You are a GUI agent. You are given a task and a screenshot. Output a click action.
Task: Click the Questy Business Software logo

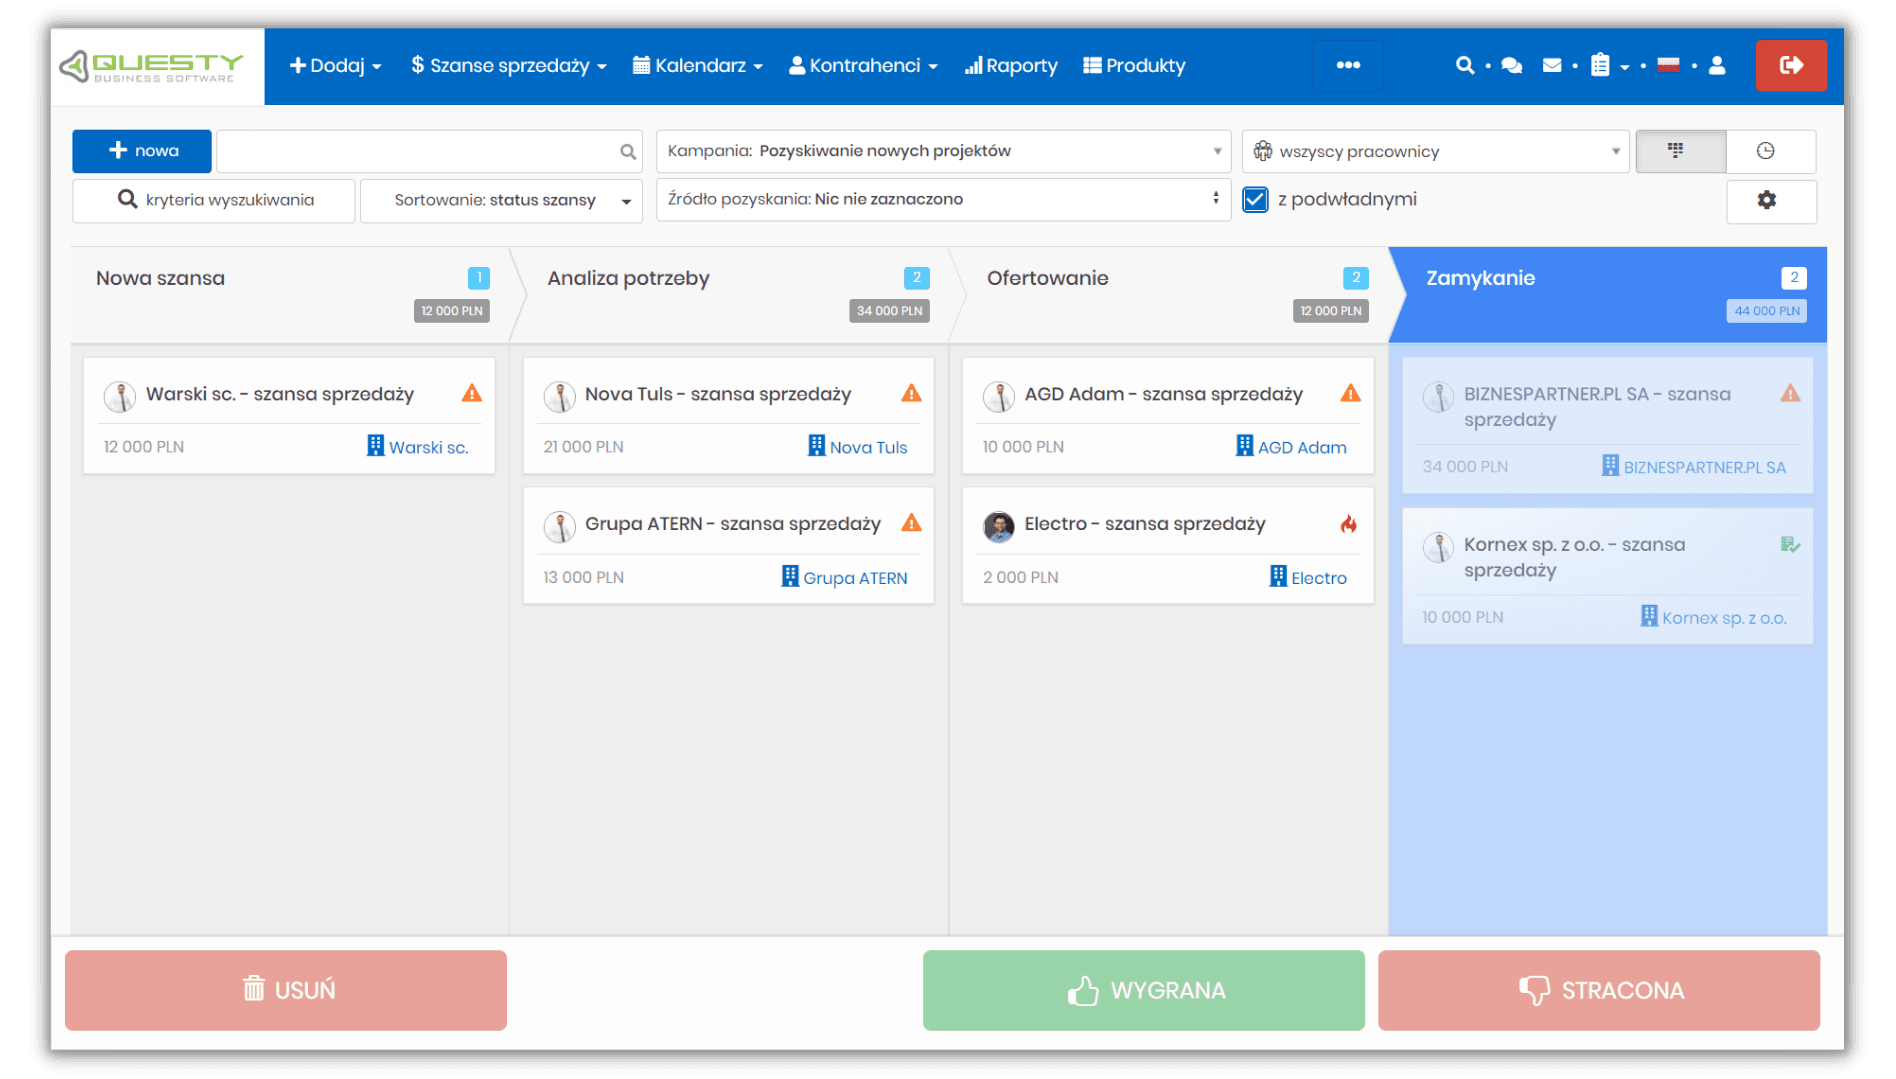pyautogui.click(x=152, y=66)
